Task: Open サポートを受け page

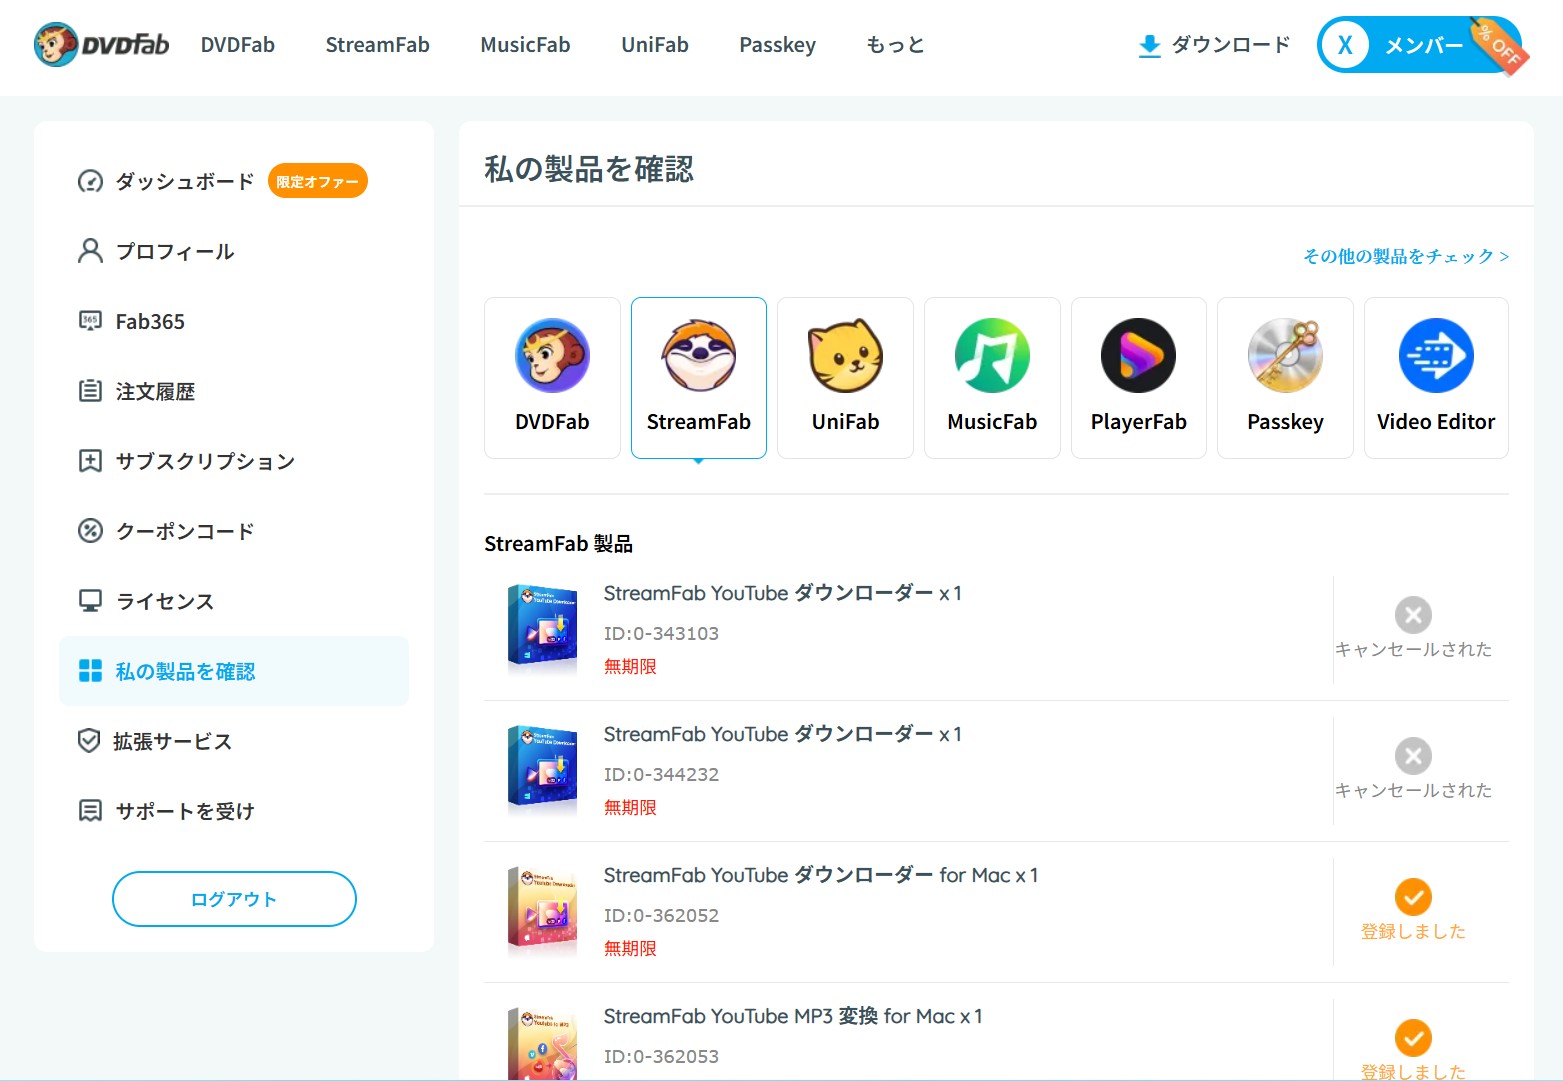Action: [185, 811]
